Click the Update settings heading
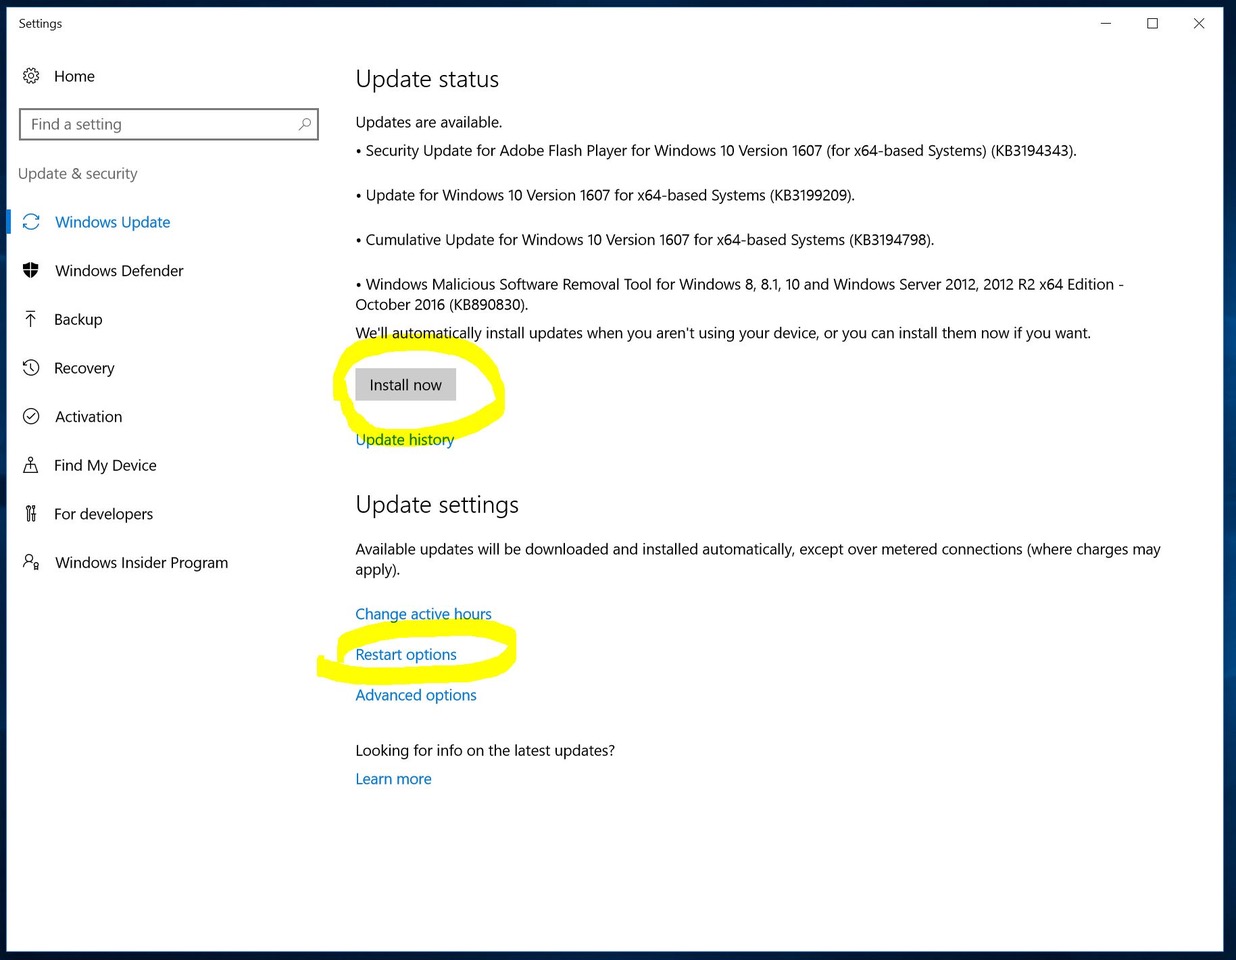The height and width of the screenshot is (960, 1236). tap(437, 505)
